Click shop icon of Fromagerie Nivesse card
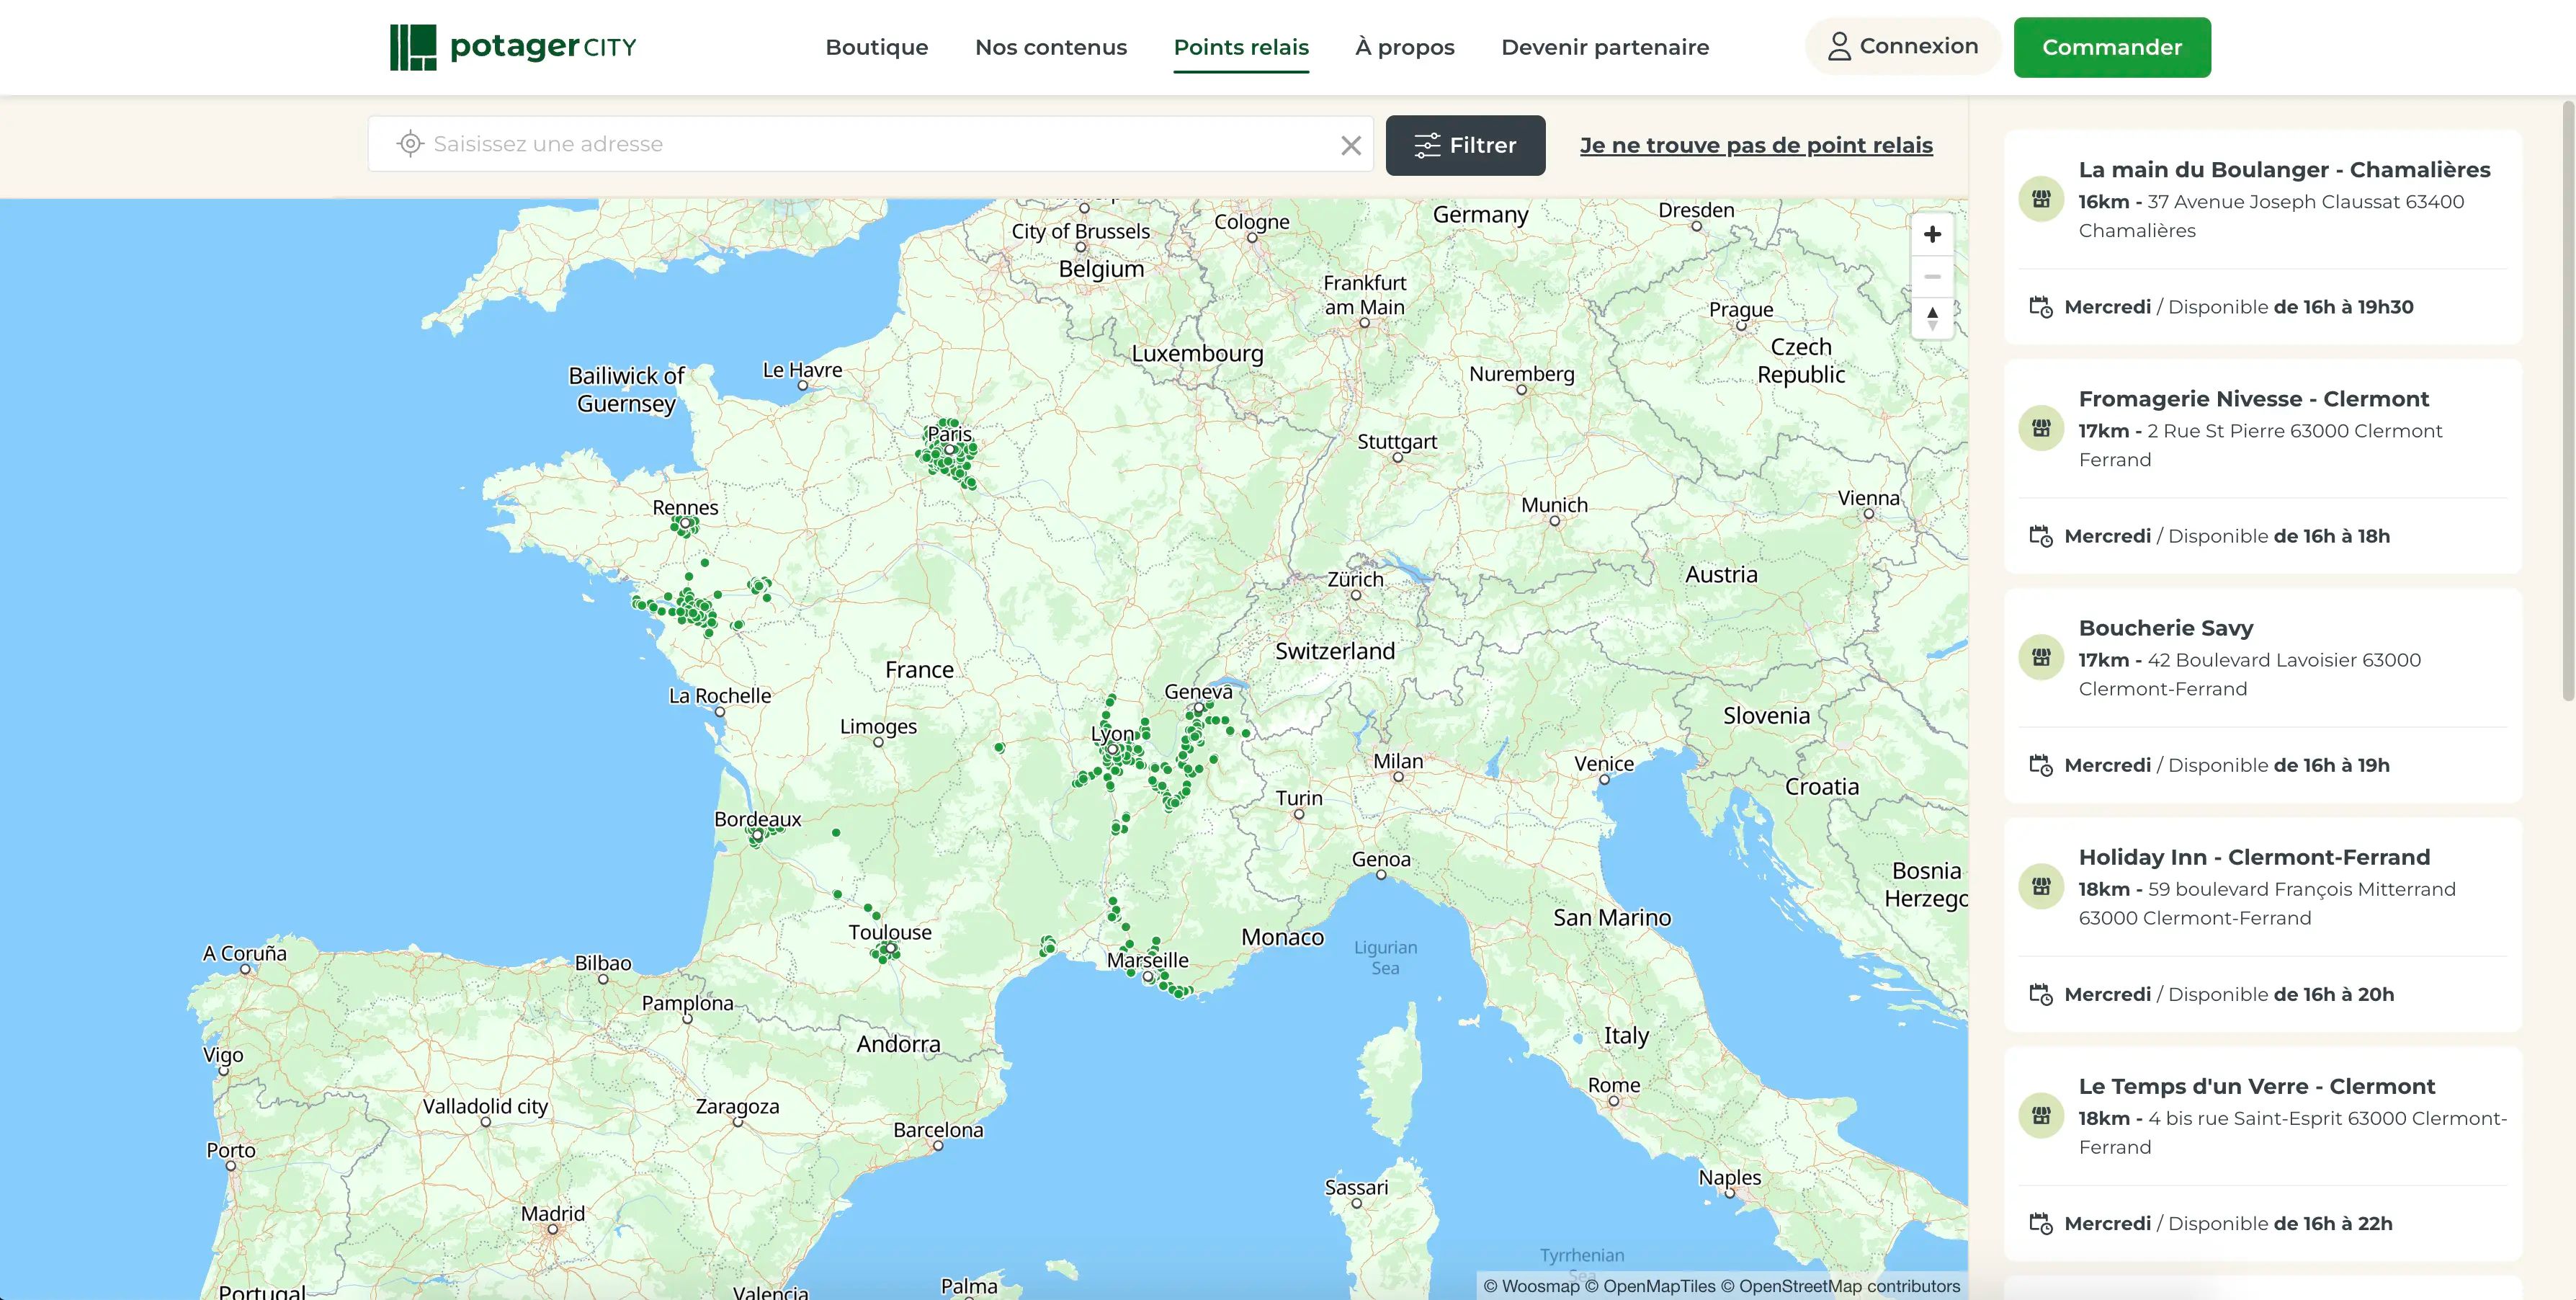This screenshot has width=2576, height=1300. click(x=2041, y=428)
